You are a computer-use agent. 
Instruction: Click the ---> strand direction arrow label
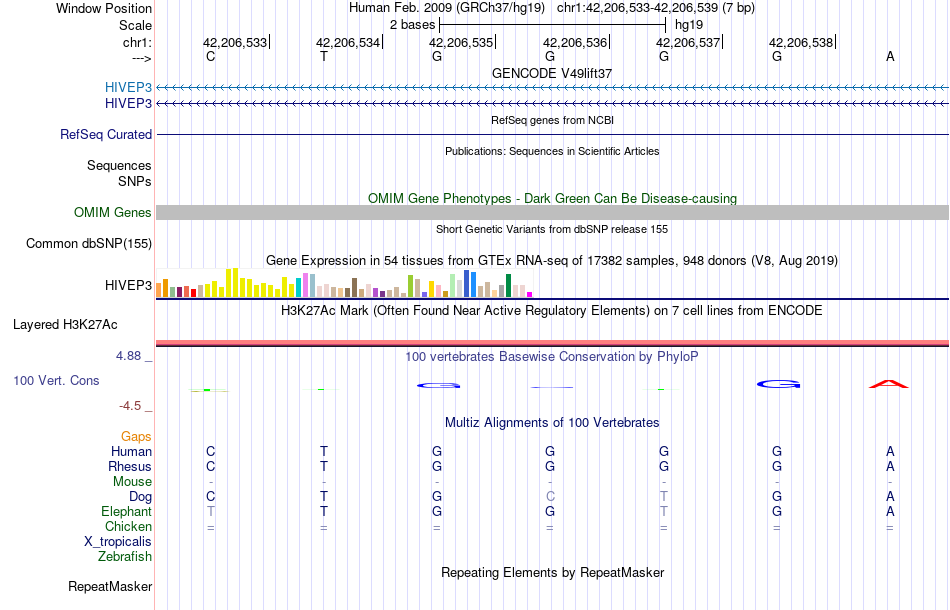pyautogui.click(x=141, y=58)
